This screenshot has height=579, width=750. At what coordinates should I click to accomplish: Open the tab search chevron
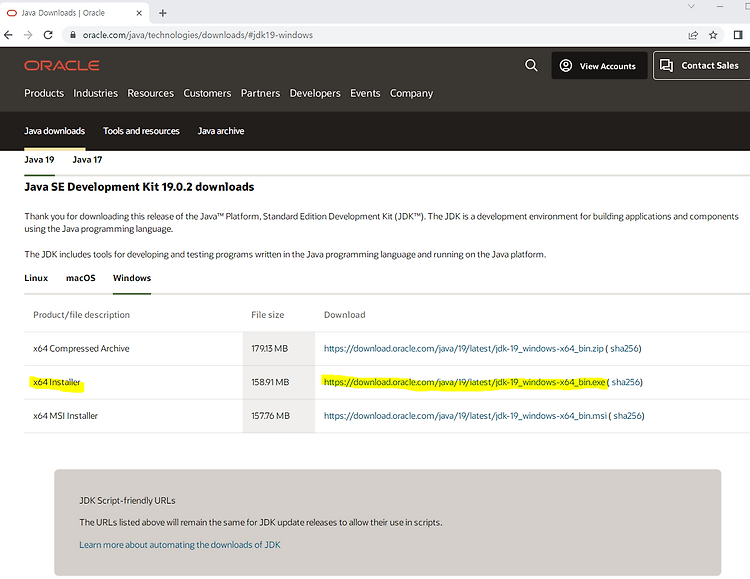691,6
